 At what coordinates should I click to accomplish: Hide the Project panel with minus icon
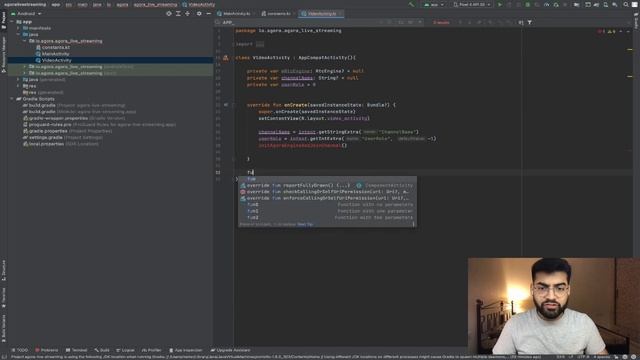coord(208,13)
